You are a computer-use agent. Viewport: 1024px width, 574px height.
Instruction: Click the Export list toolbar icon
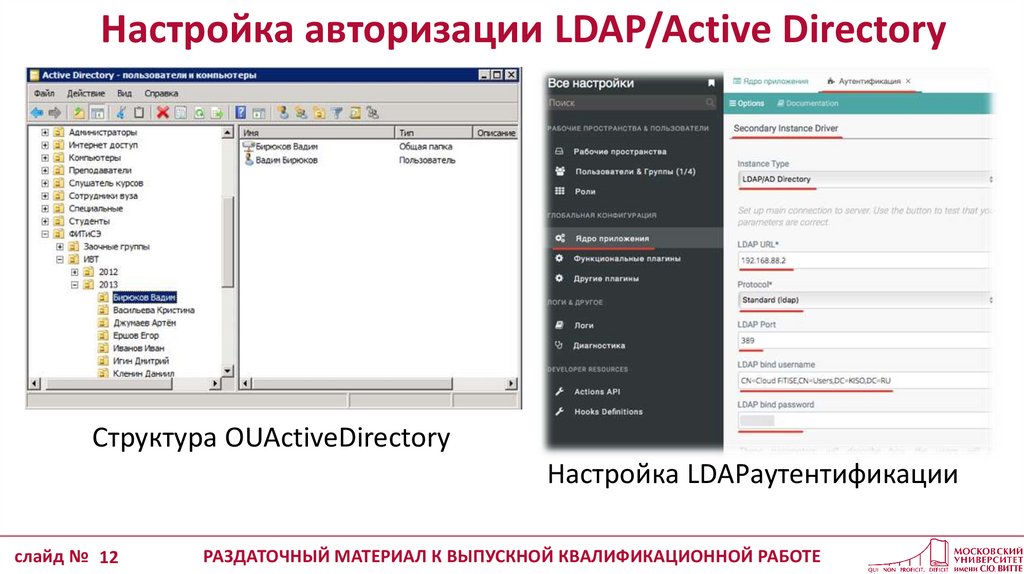tap(217, 113)
